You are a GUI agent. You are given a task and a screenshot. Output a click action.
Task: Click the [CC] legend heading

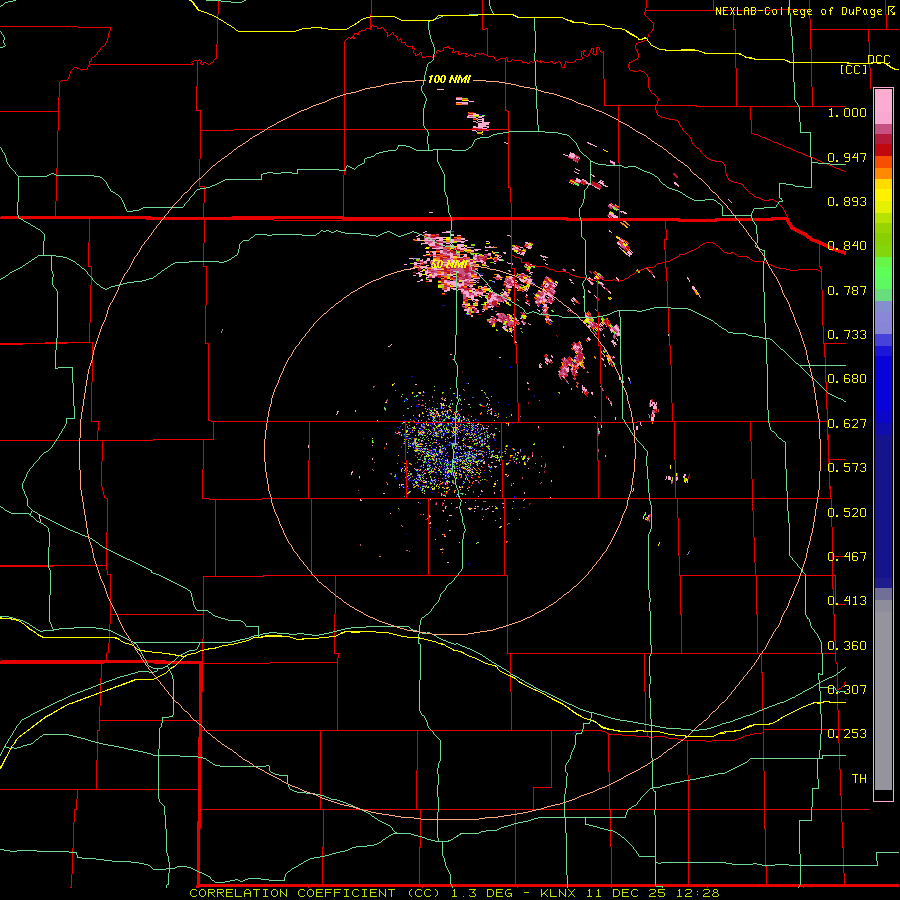point(854,69)
